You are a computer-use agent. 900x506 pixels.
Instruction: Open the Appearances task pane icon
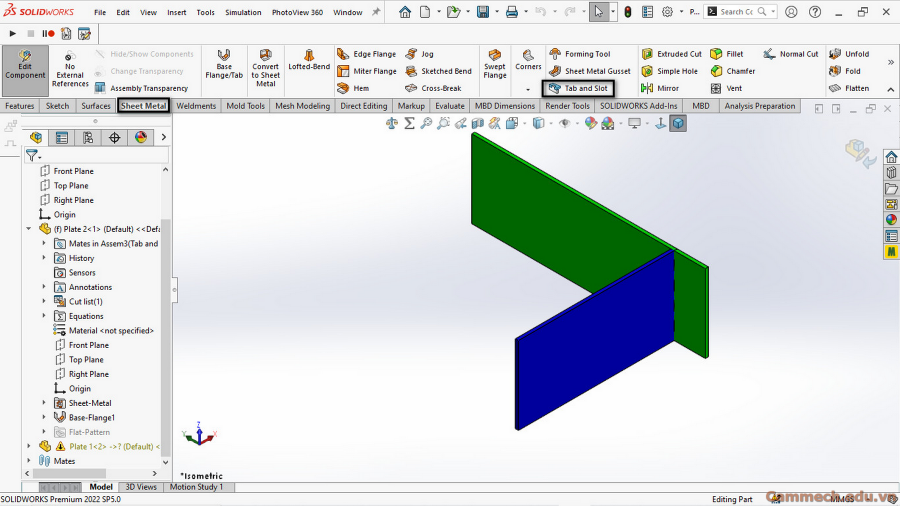[x=891, y=219]
